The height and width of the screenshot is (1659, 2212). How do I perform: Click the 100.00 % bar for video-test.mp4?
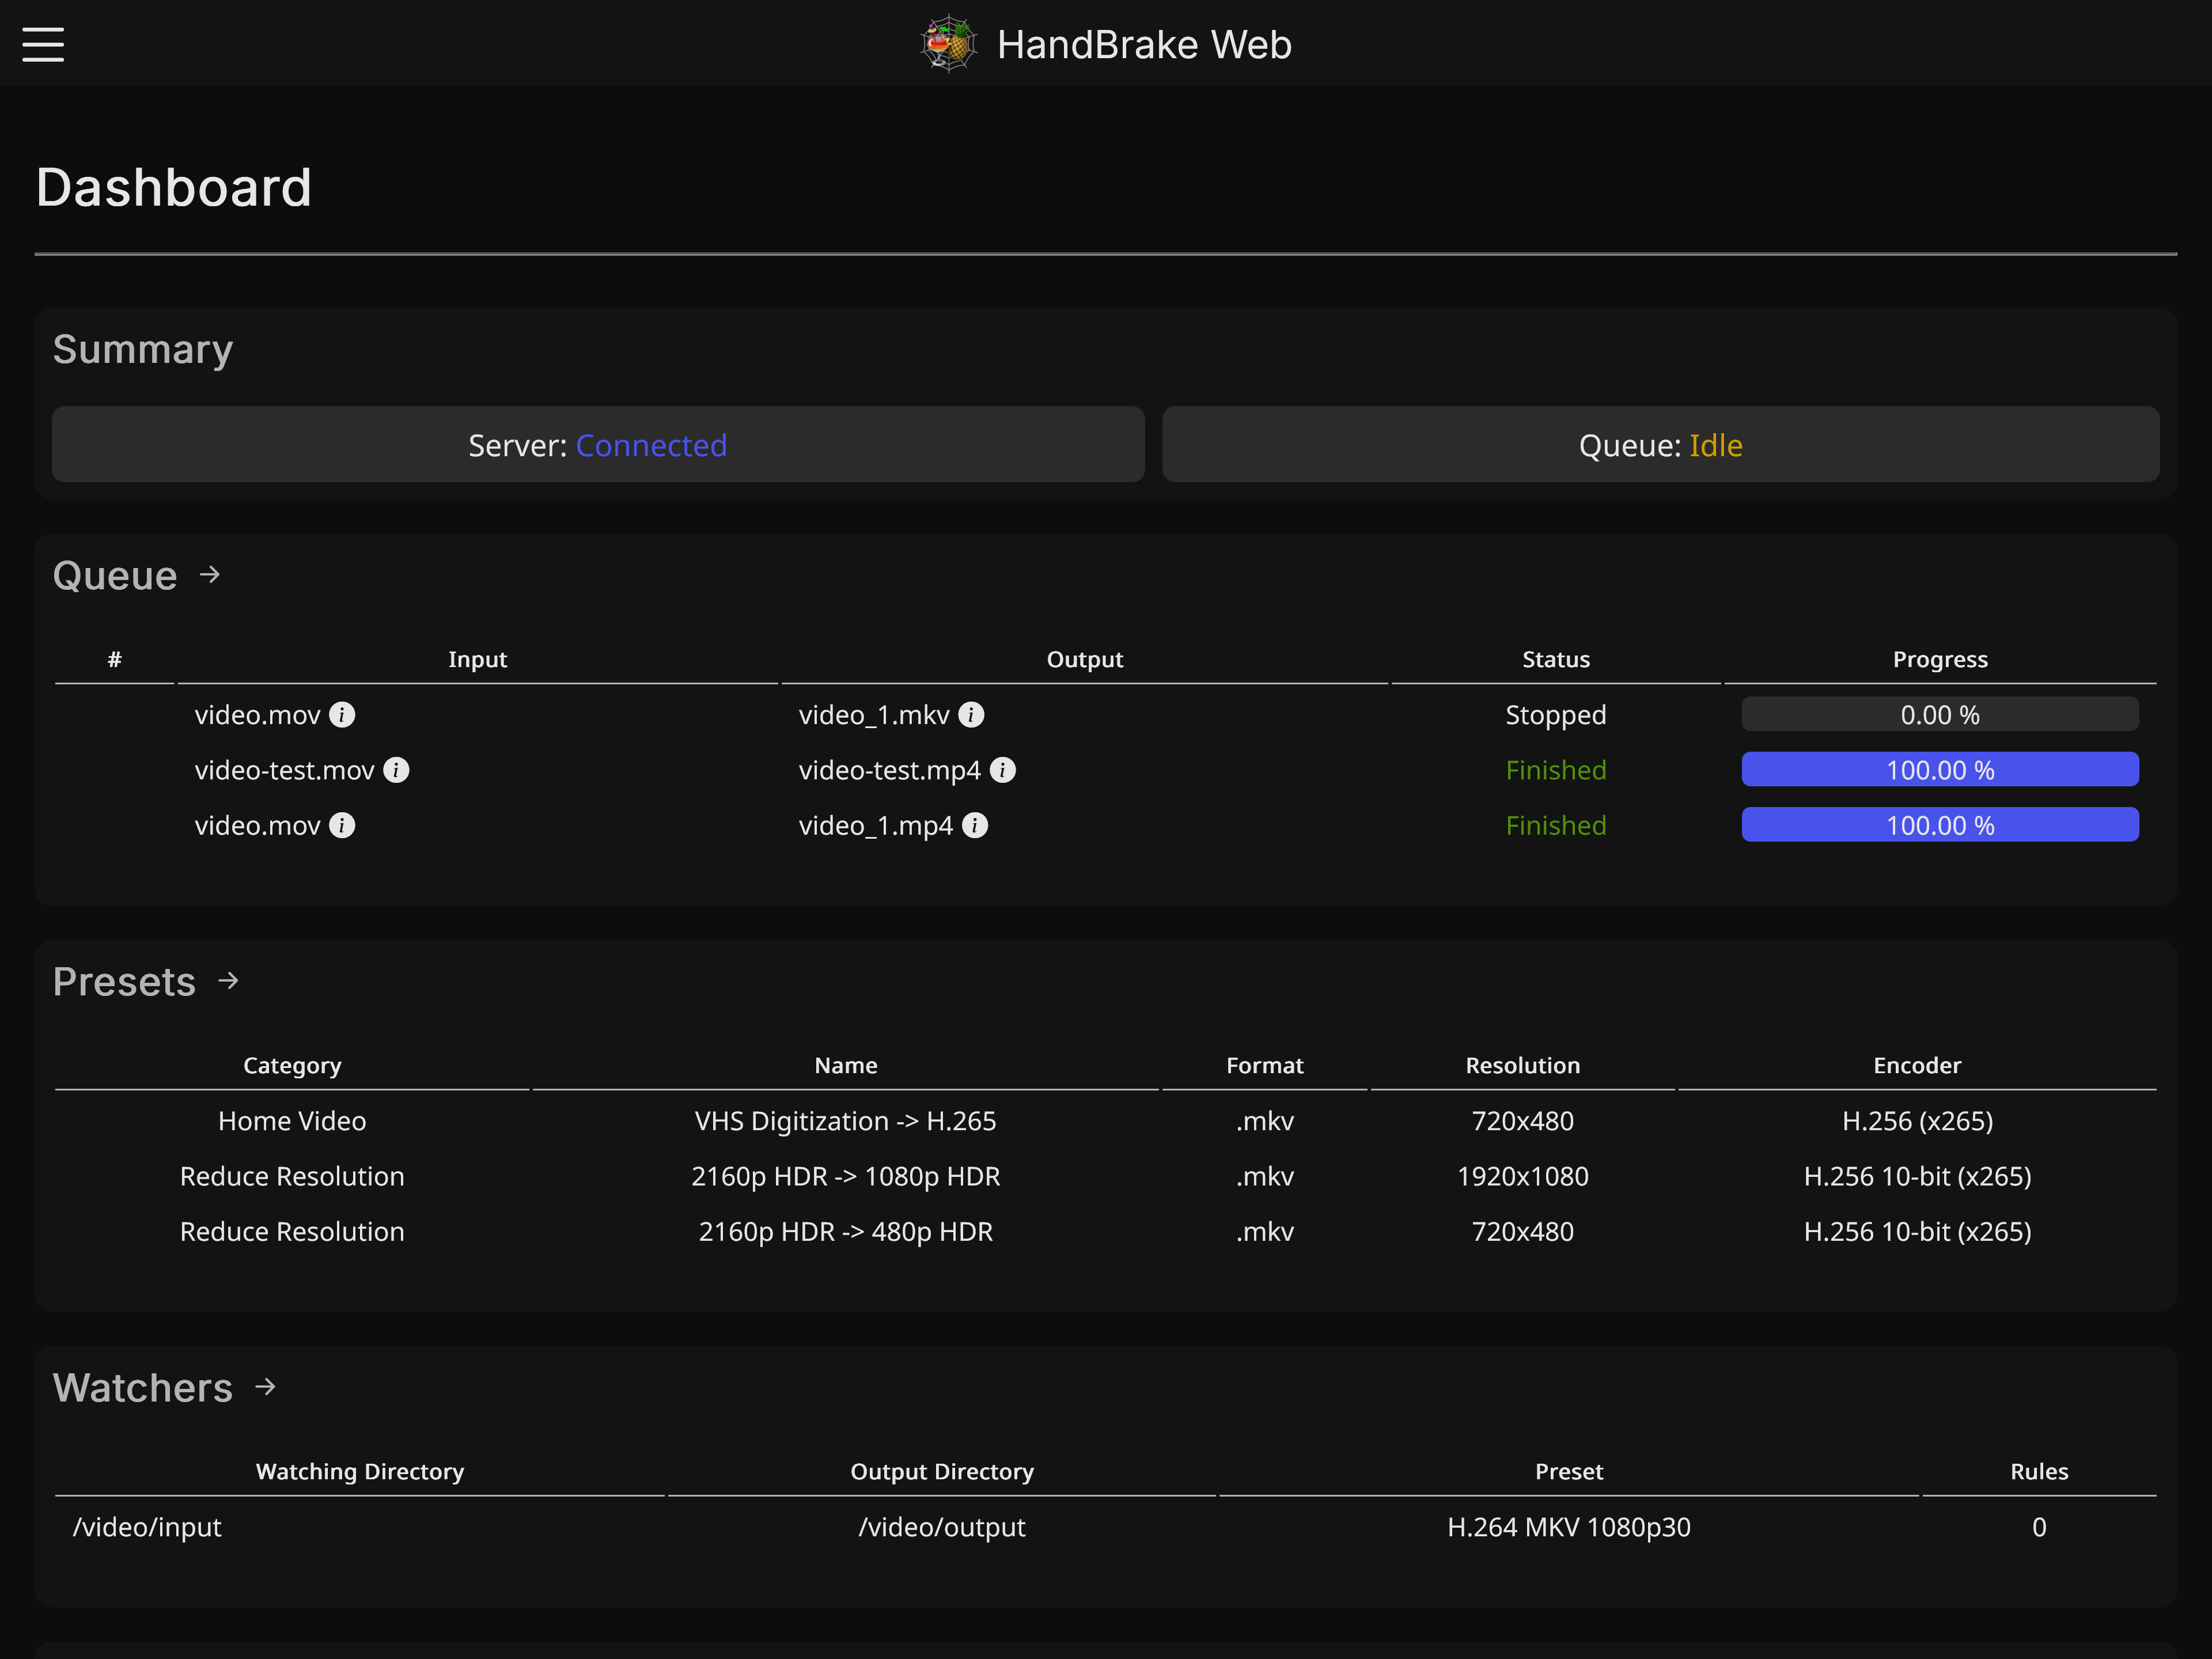click(x=1940, y=769)
